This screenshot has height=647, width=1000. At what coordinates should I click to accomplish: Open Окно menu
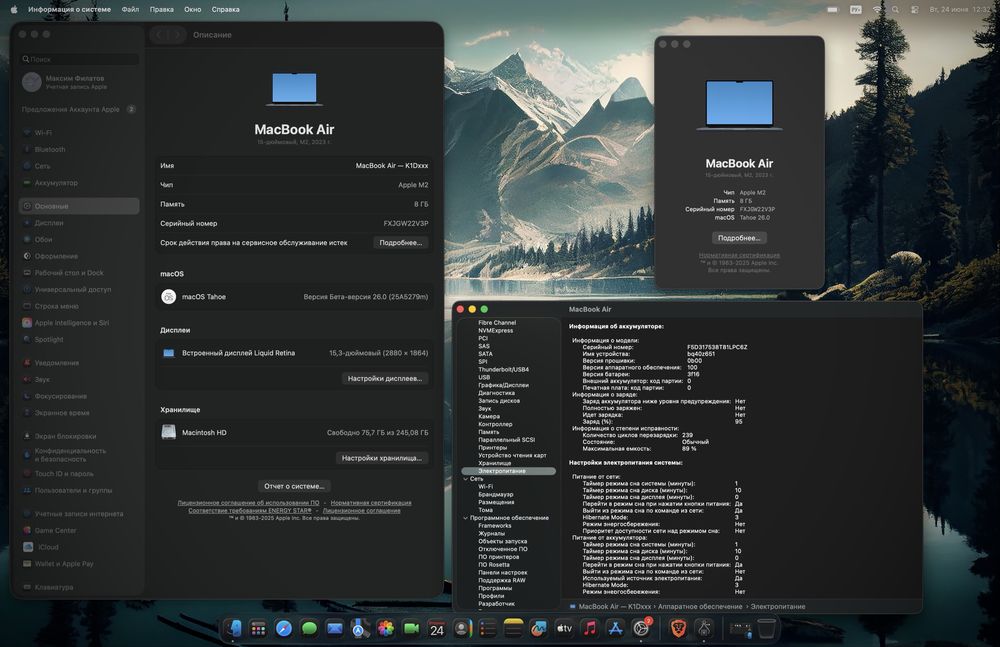[x=193, y=10]
